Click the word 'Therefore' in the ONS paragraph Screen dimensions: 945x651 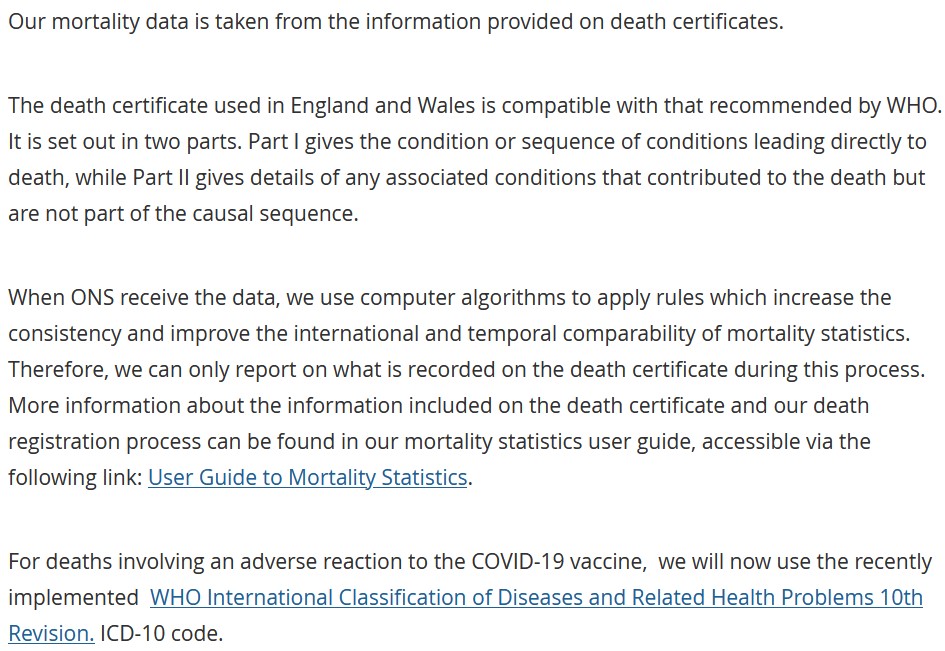click(x=56, y=370)
